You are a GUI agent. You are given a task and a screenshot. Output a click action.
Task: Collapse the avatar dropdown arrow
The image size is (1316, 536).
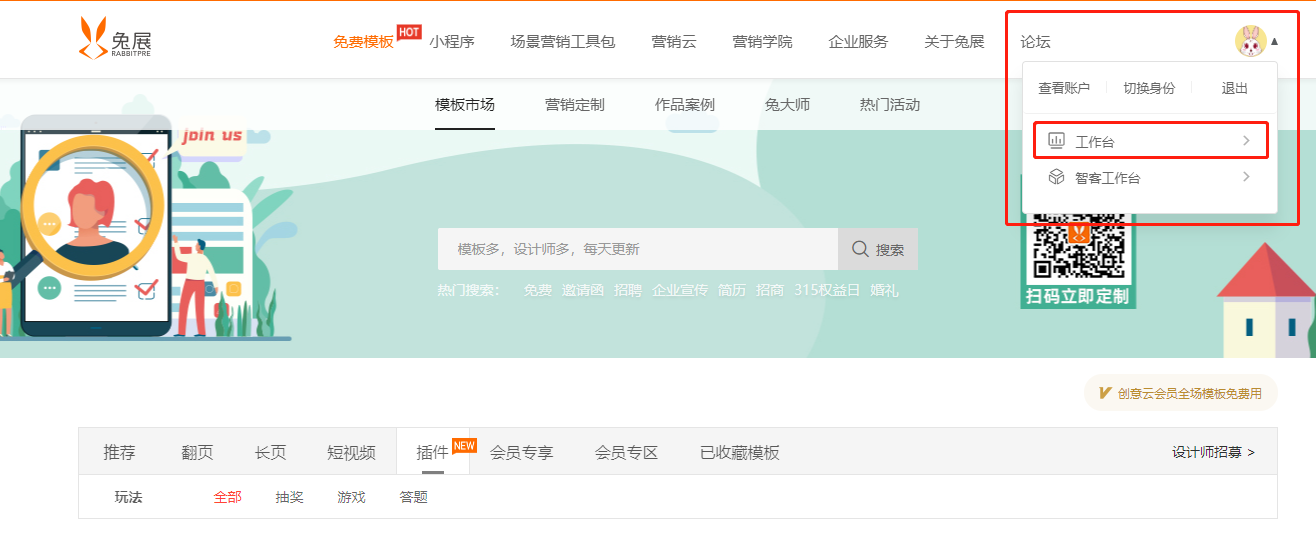coord(1275,42)
